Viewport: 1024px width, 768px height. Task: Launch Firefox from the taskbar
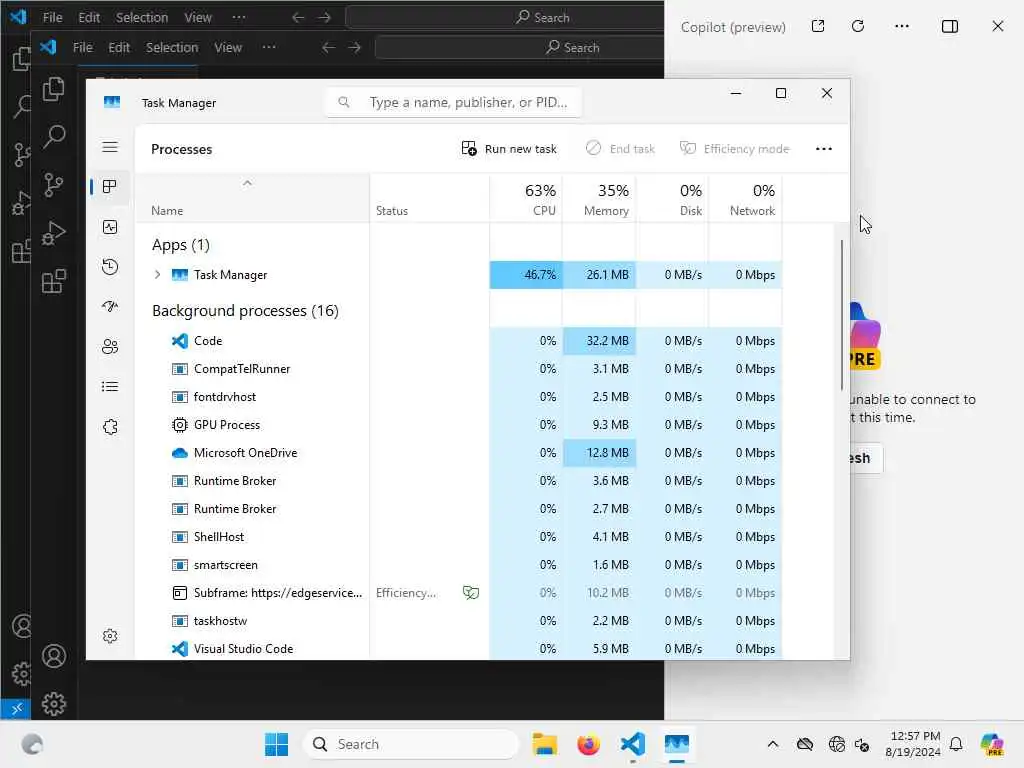tap(588, 744)
